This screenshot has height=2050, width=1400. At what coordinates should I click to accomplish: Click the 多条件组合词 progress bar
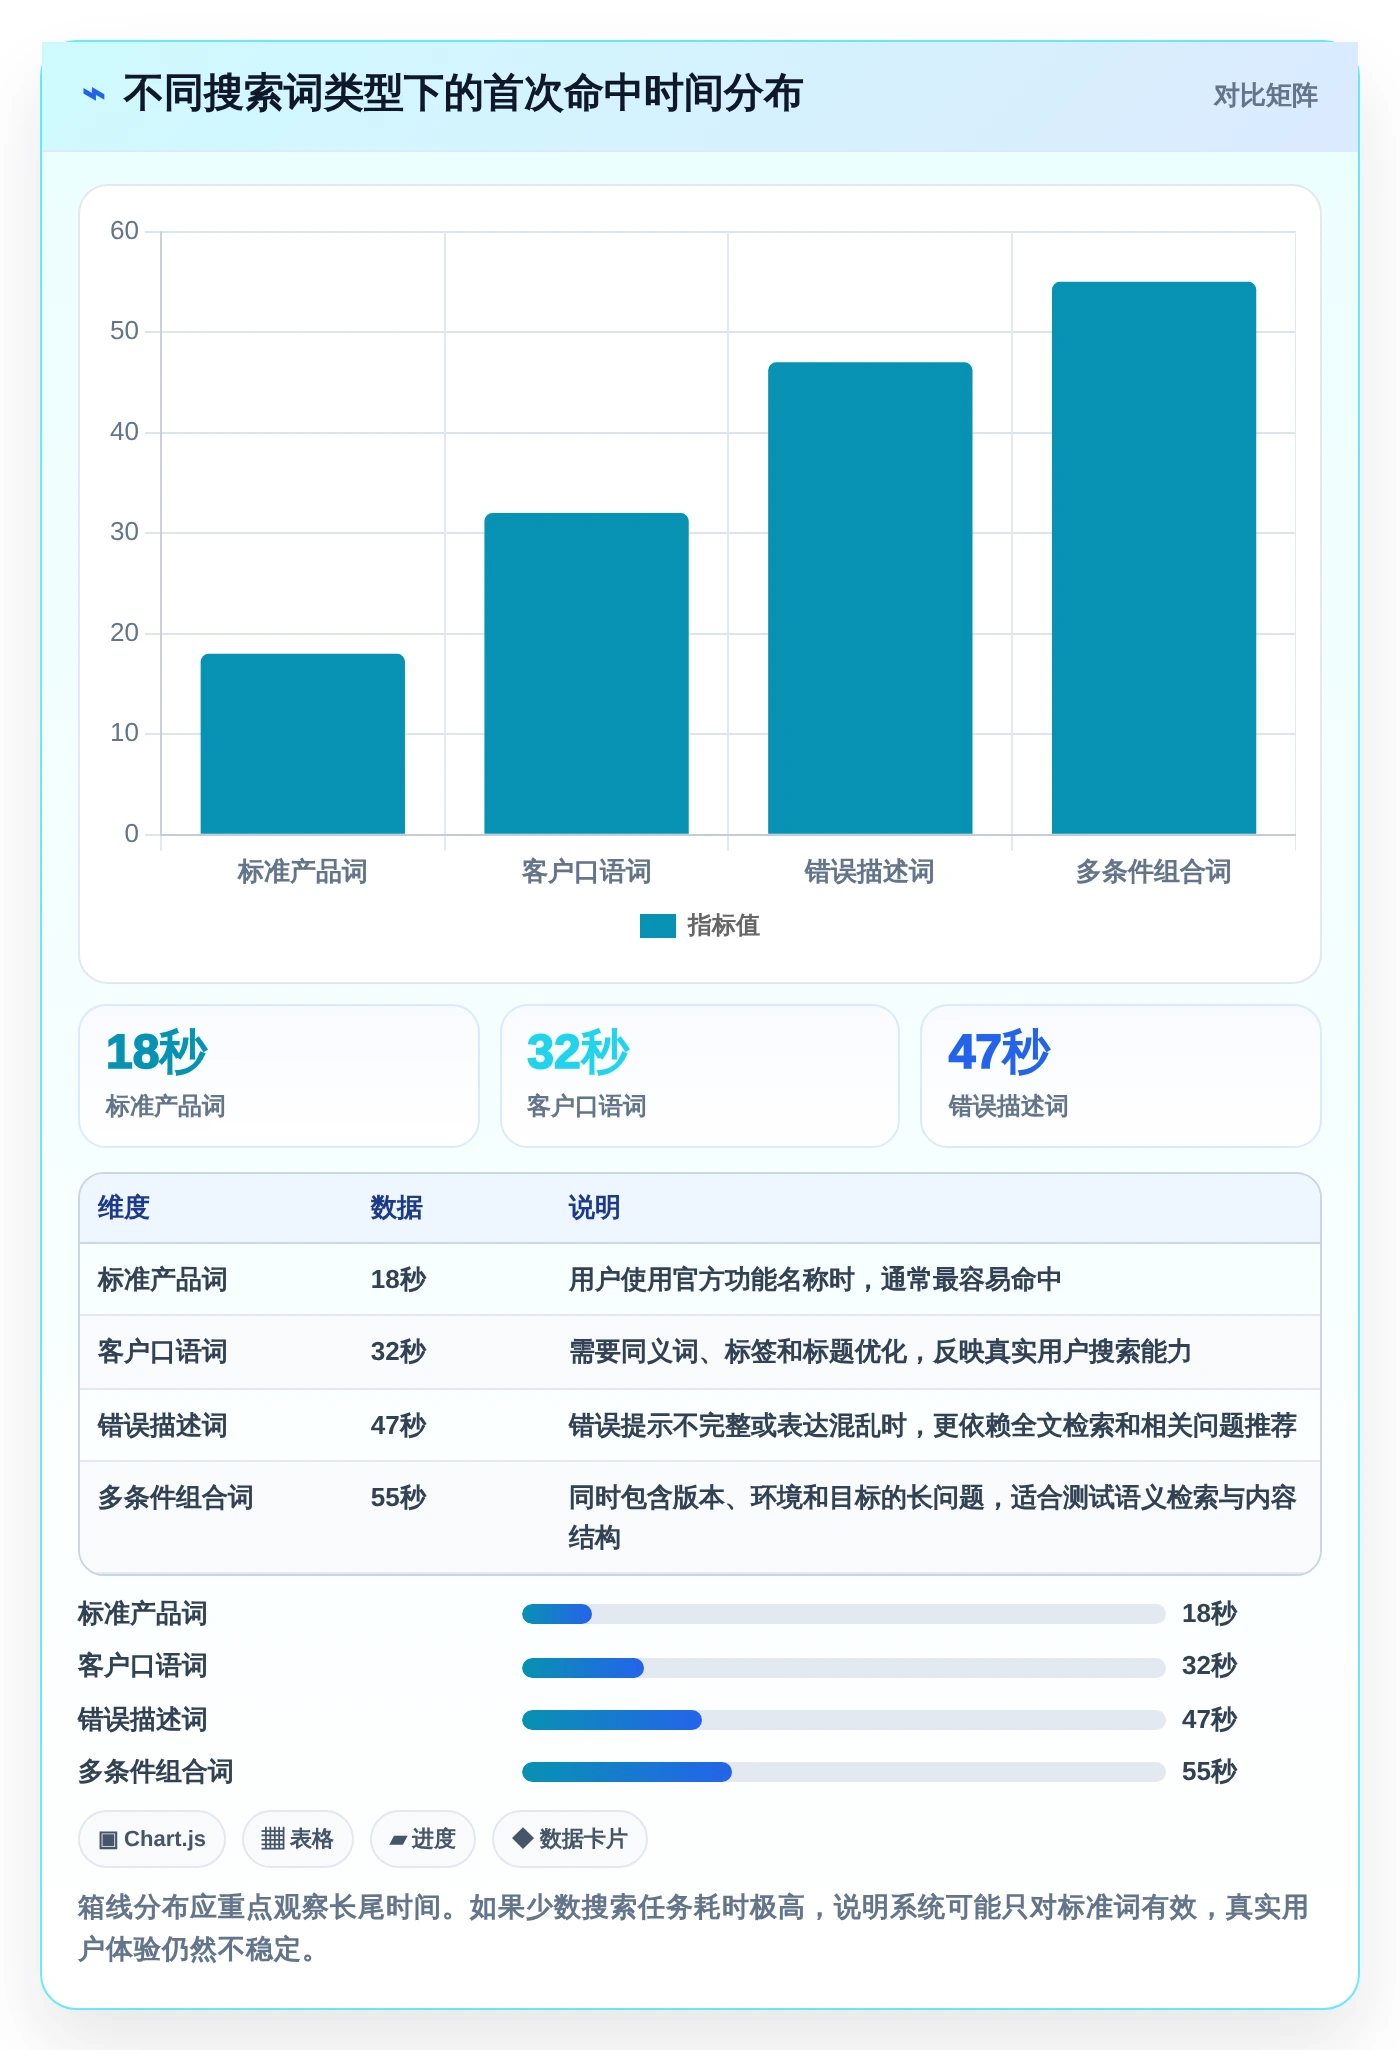(x=844, y=1772)
